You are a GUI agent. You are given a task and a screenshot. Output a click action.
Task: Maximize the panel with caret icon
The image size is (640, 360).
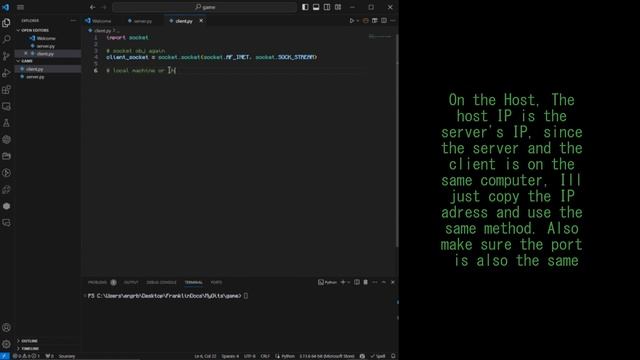click(x=384, y=282)
